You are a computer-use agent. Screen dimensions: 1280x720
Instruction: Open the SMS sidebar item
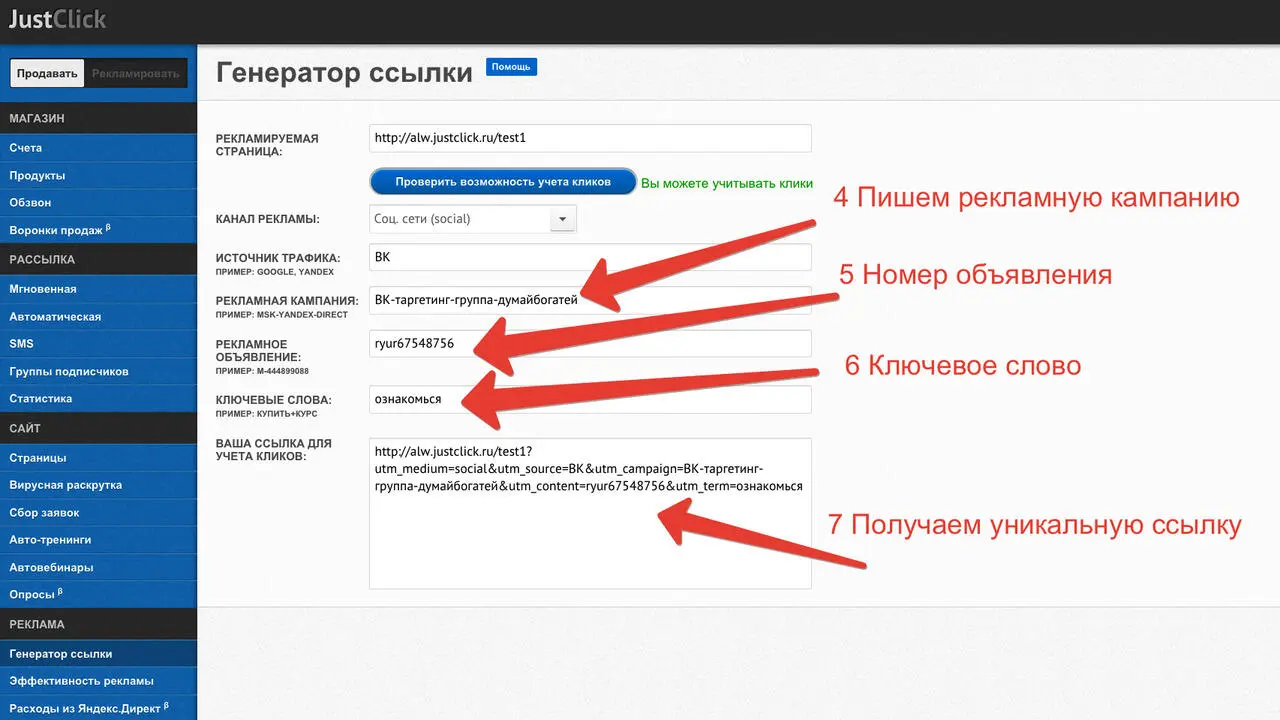[98, 343]
